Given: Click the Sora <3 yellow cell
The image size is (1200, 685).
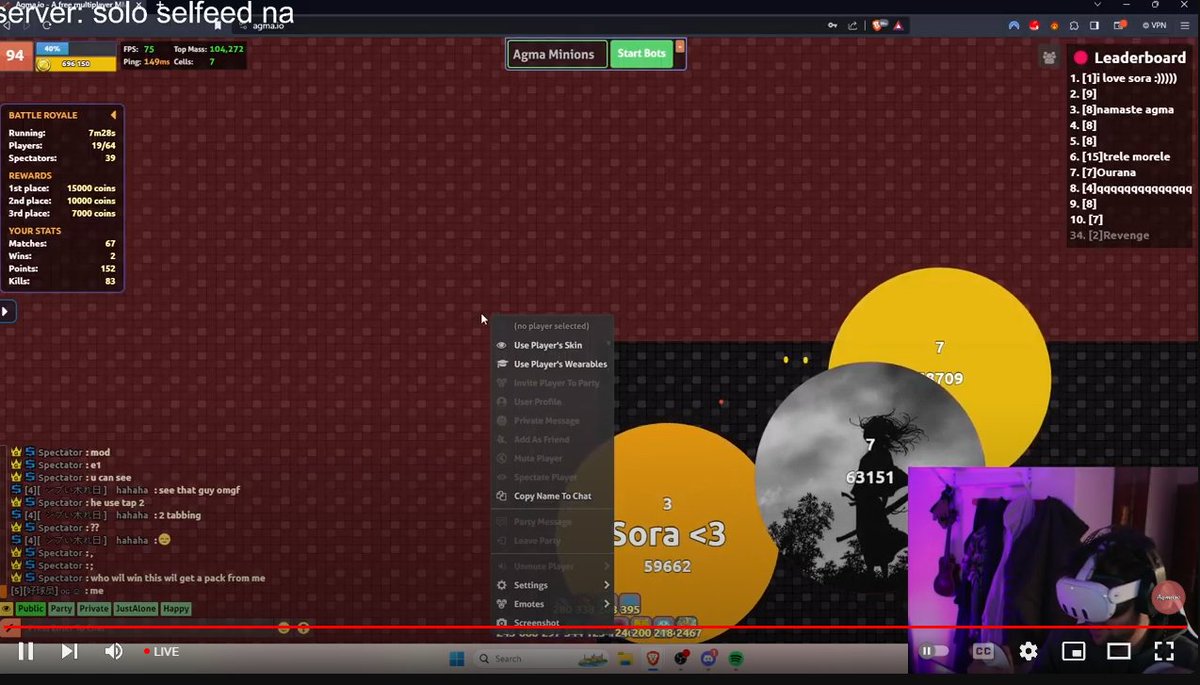Looking at the screenshot, I should pyautogui.click(x=667, y=533).
